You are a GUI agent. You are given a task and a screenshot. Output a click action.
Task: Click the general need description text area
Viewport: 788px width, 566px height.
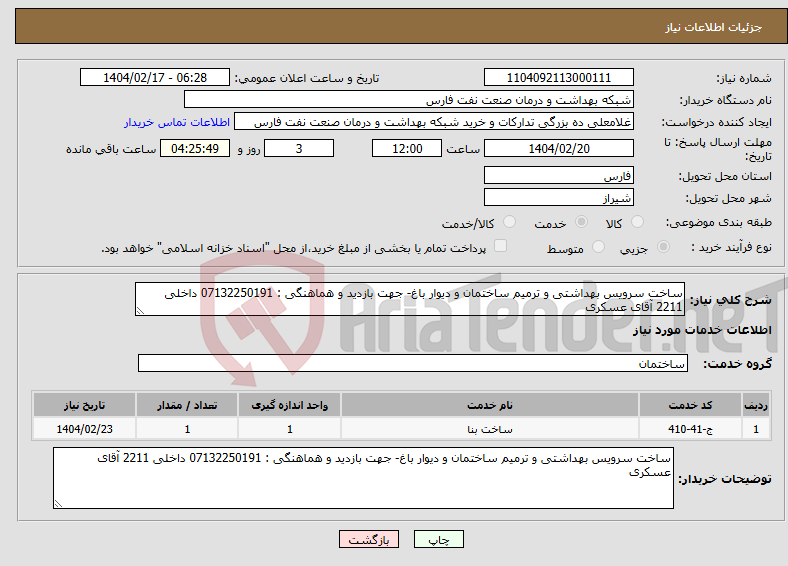410,299
